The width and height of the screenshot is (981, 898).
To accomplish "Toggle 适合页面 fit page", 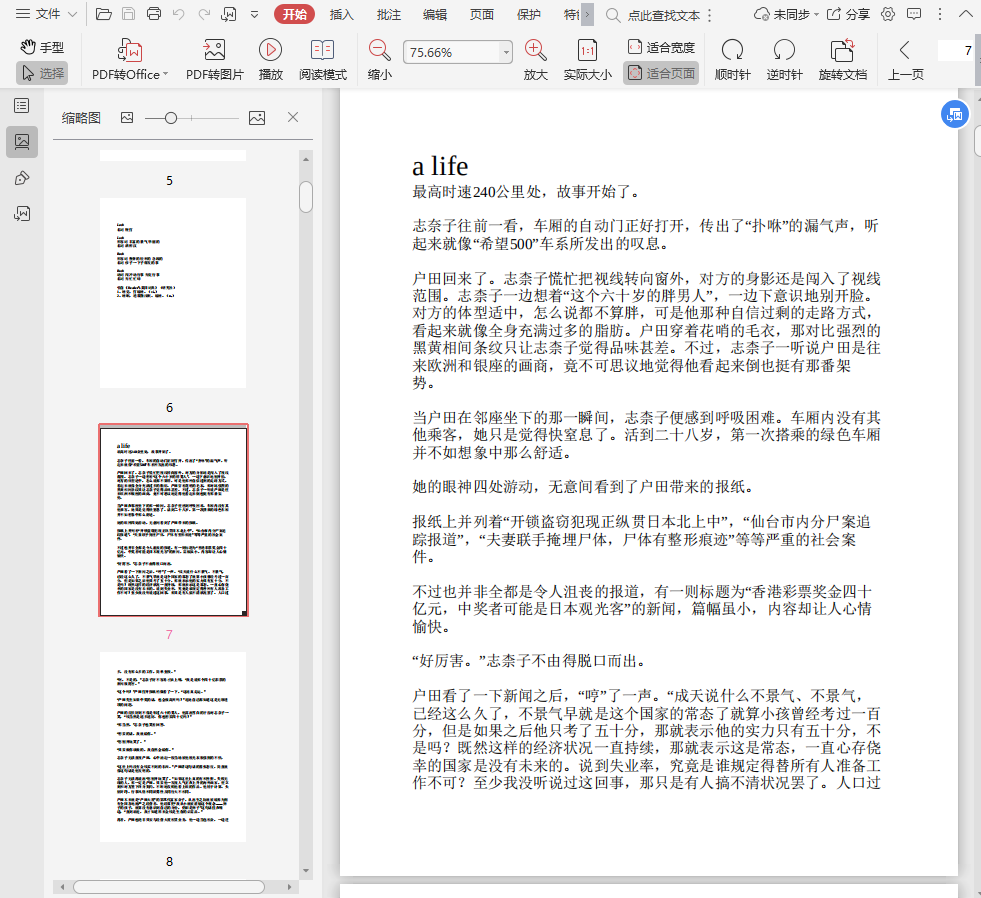I will coord(661,73).
